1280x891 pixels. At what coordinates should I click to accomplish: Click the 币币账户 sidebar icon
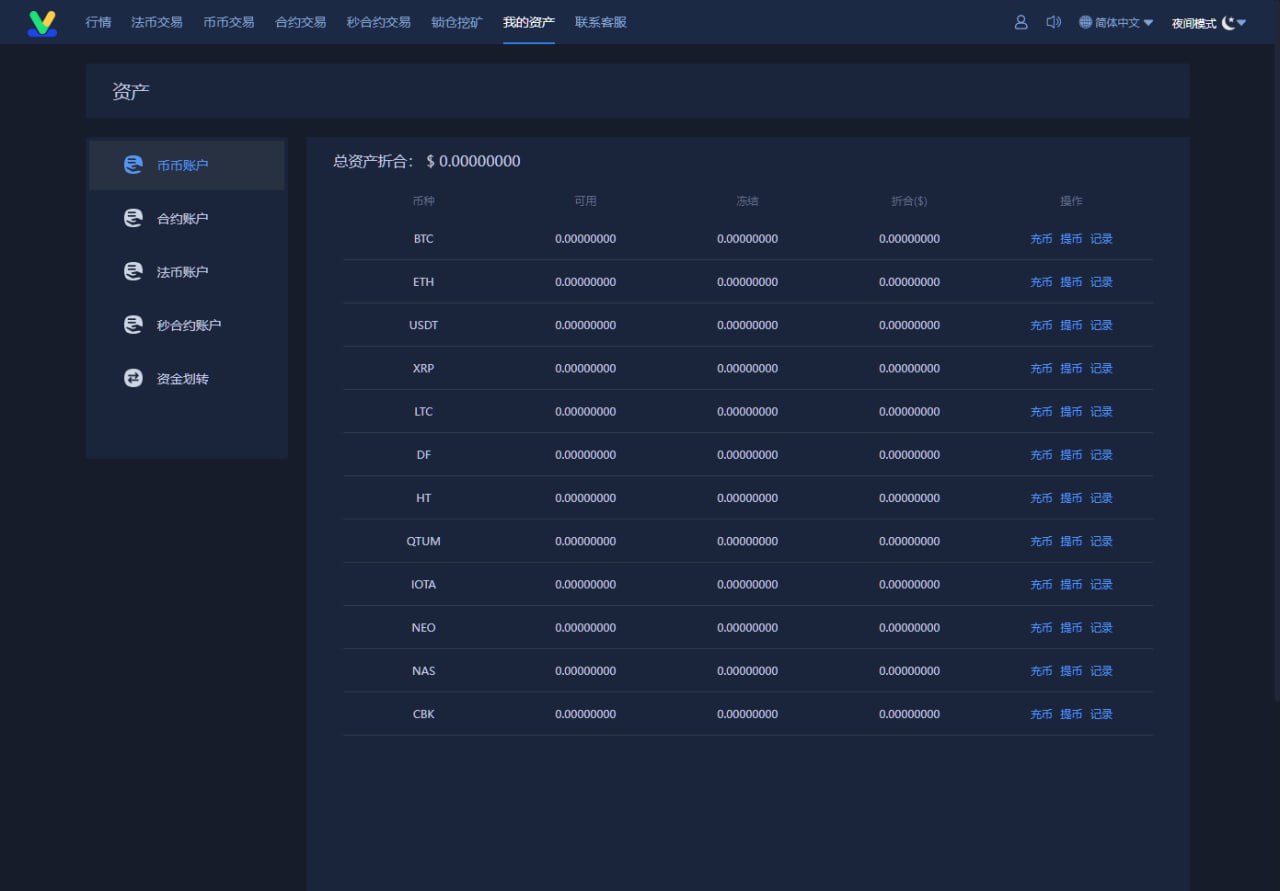click(133, 165)
